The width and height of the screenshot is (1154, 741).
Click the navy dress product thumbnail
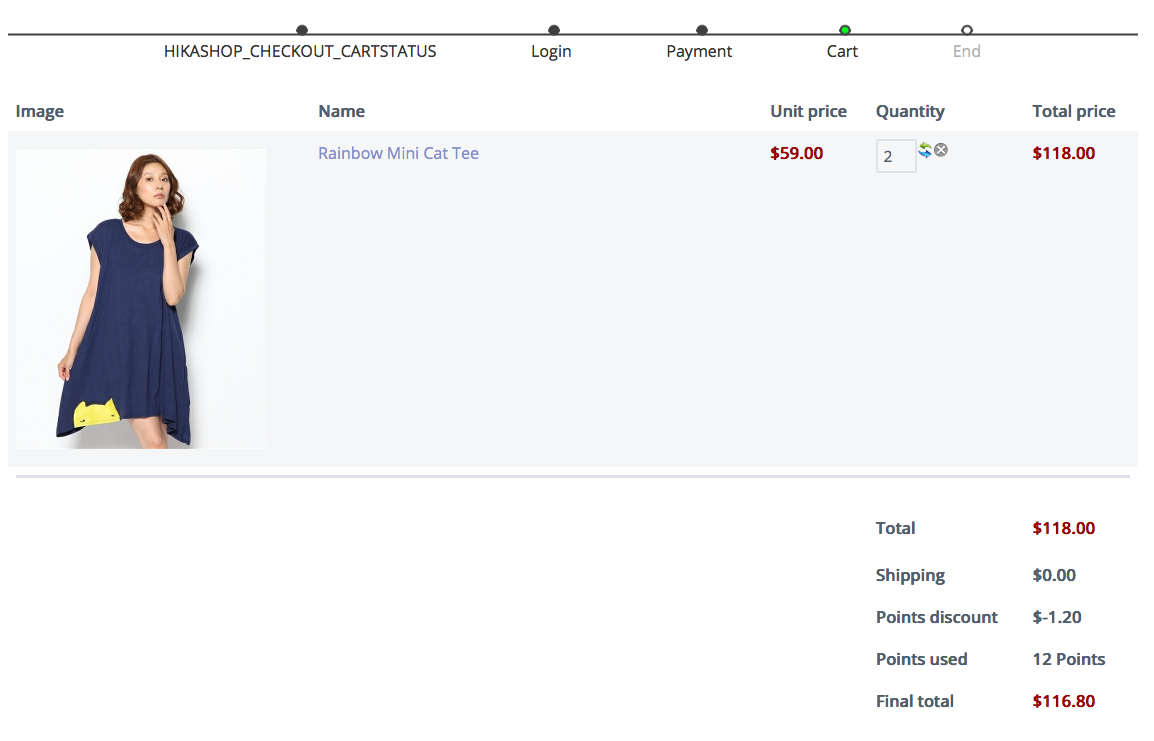point(141,298)
